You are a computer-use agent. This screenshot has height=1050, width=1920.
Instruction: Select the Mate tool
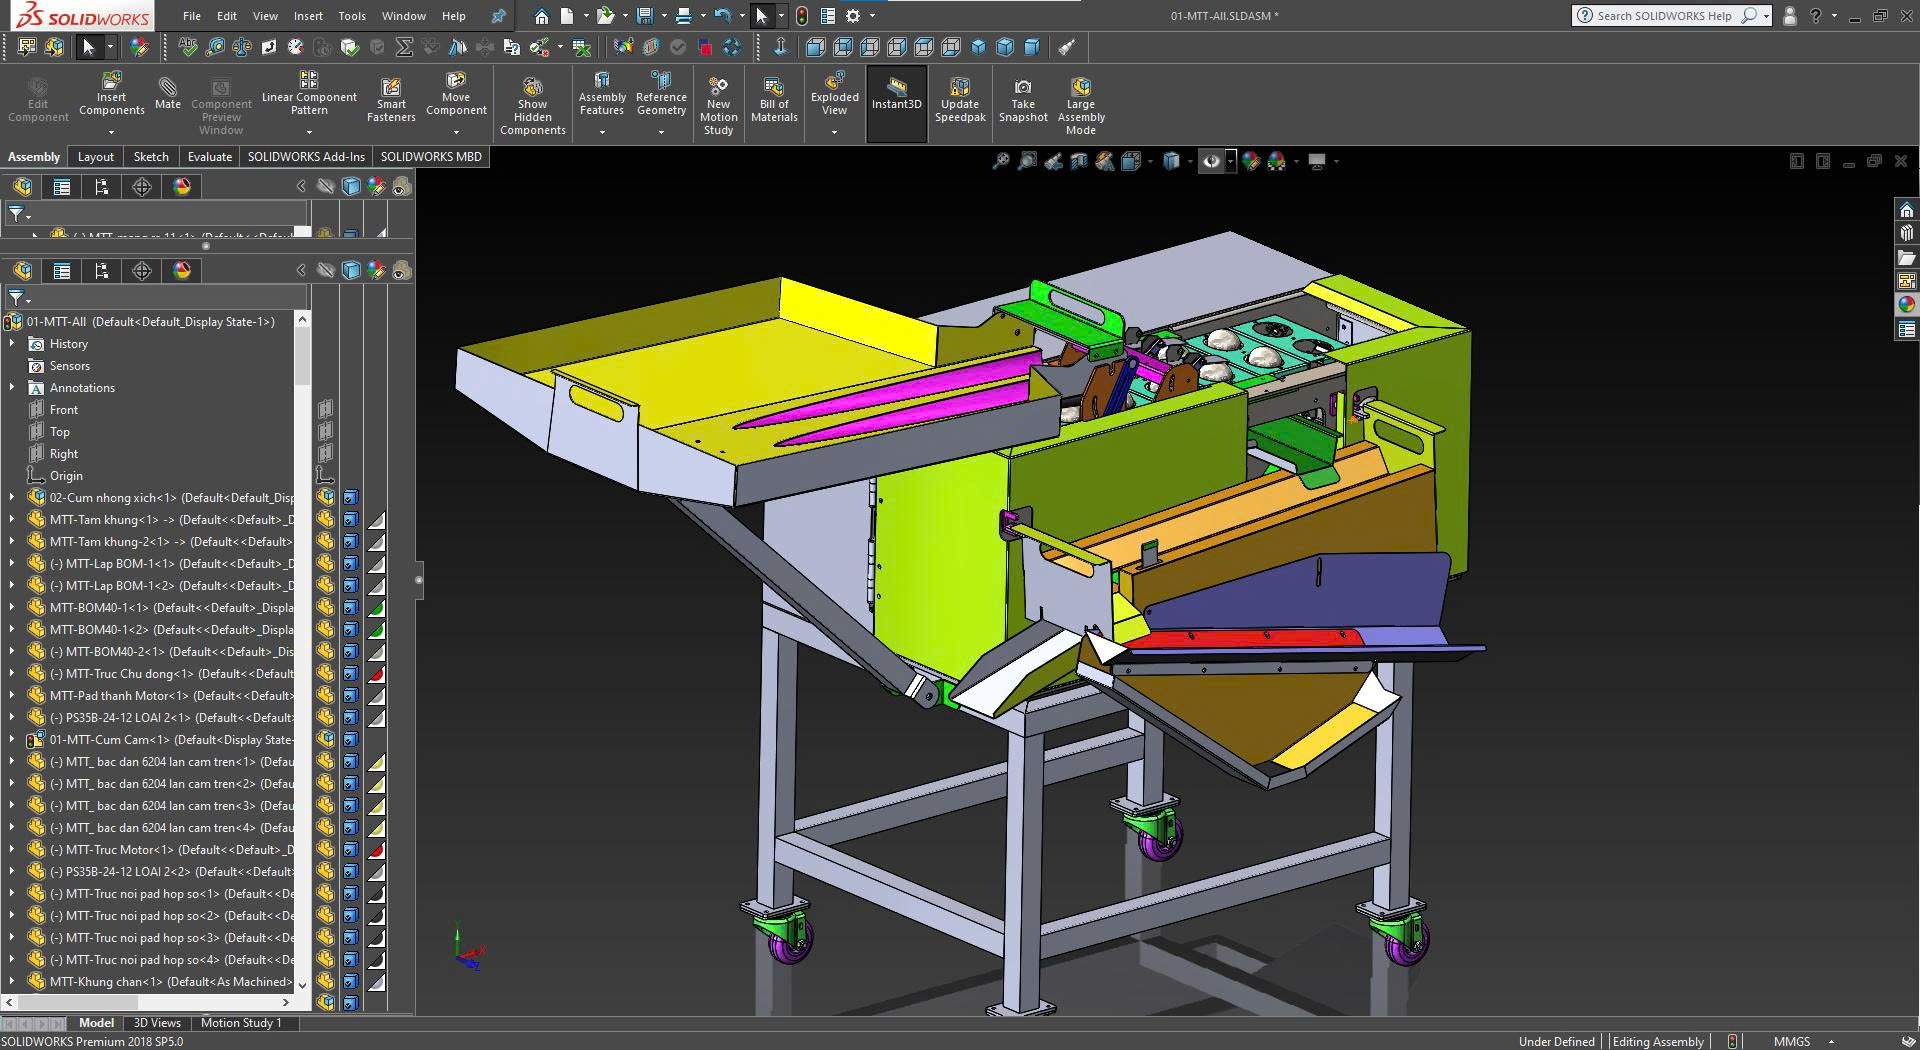pyautogui.click(x=168, y=92)
